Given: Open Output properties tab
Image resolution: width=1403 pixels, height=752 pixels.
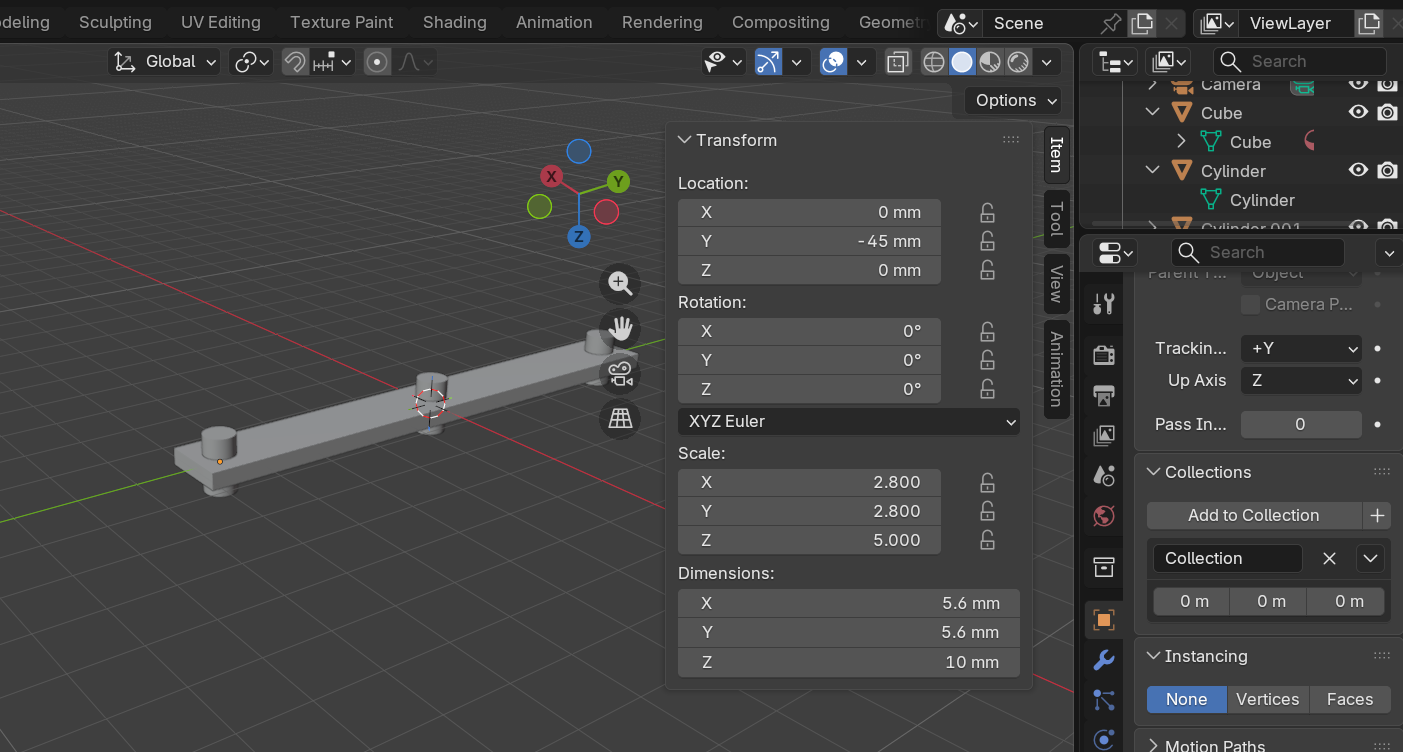Looking at the screenshot, I should (x=1104, y=395).
